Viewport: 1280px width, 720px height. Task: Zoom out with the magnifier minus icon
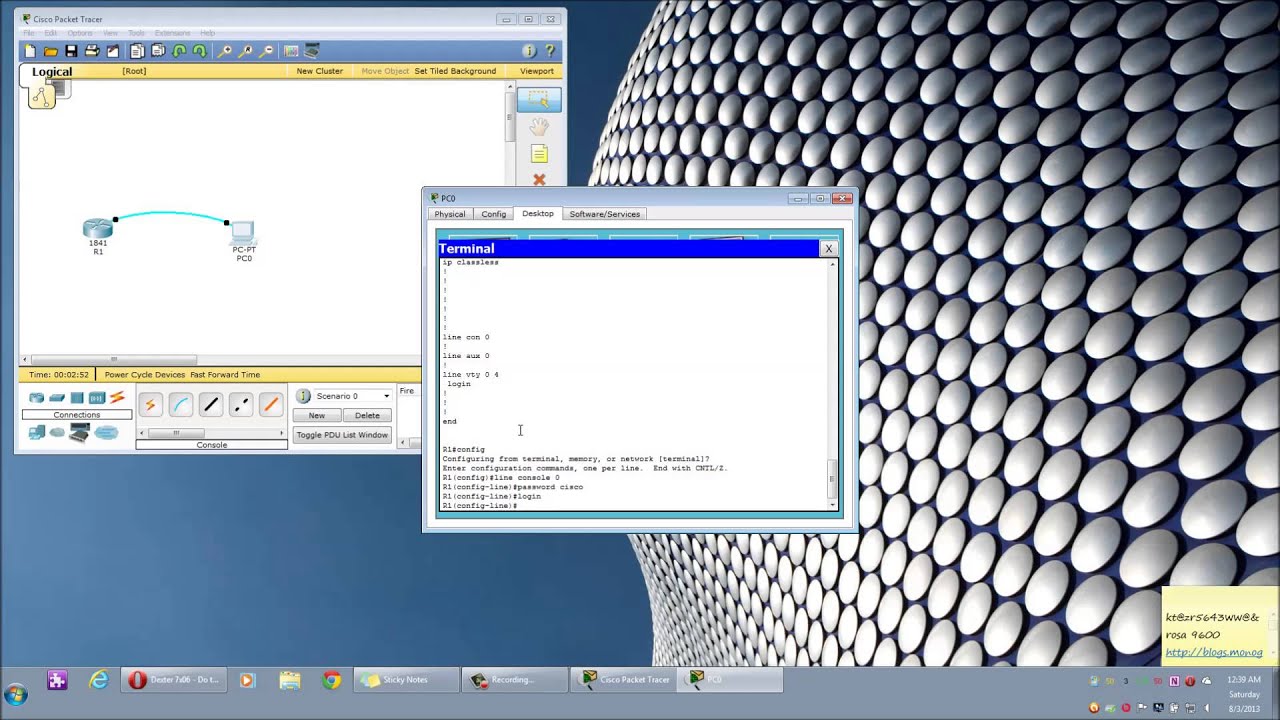267,51
